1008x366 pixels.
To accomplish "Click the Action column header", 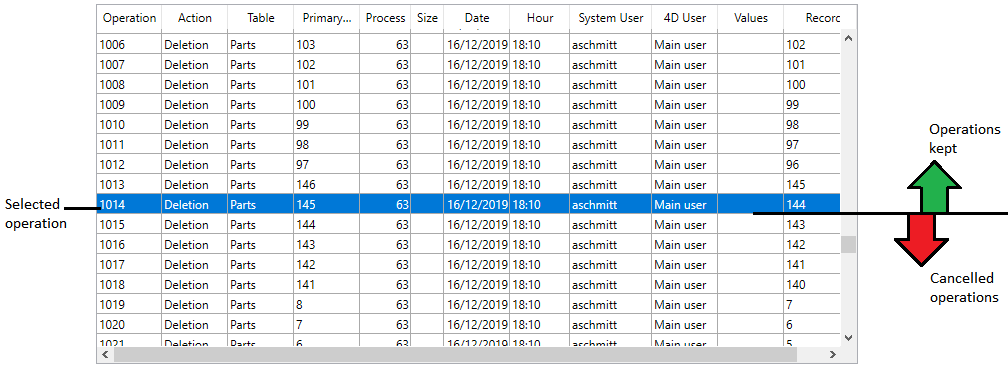I will coord(195,18).
